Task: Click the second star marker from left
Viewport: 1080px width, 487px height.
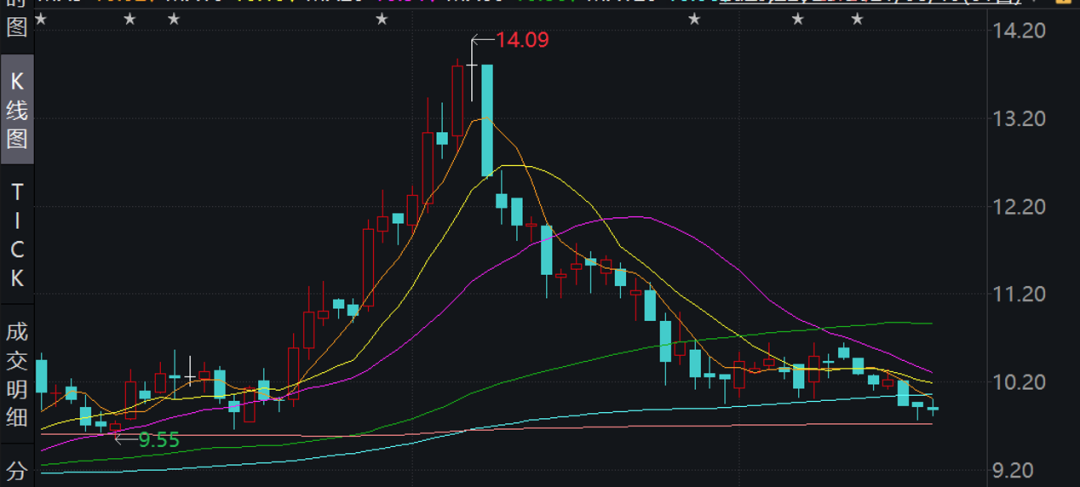Action: tap(129, 20)
